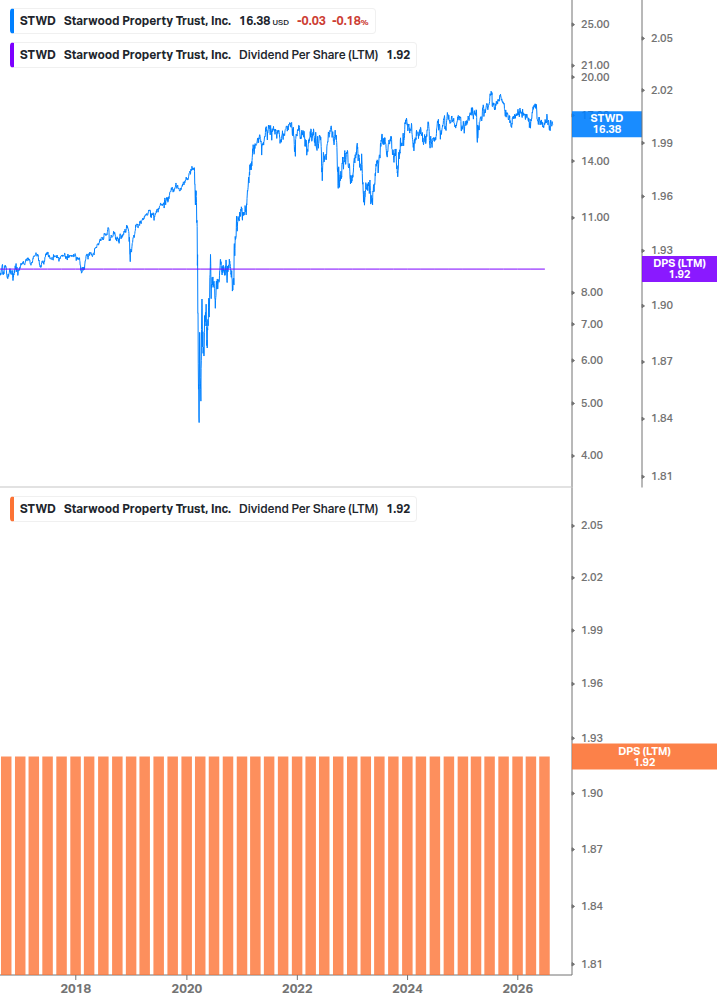Click the orange color marker of lower legend
The width and height of the screenshot is (717, 1005).
click(12, 509)
